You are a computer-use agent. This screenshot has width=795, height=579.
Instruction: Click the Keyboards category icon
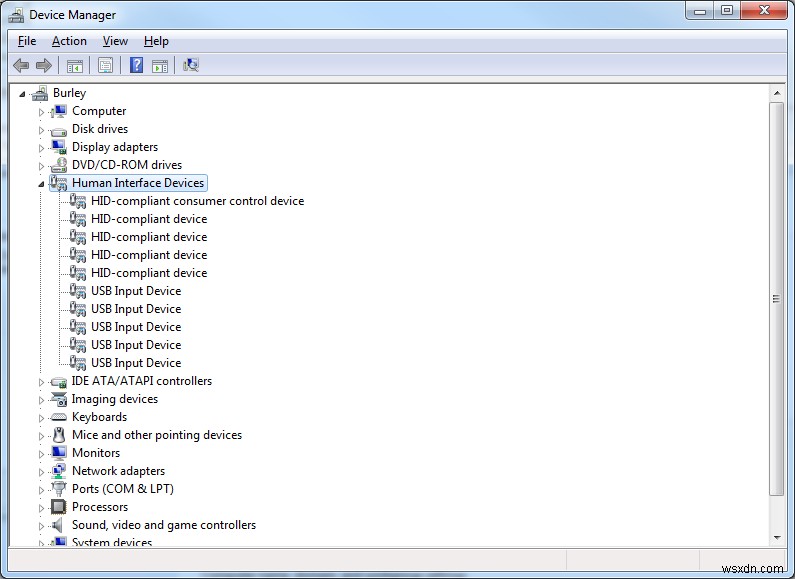click(59, 417)
